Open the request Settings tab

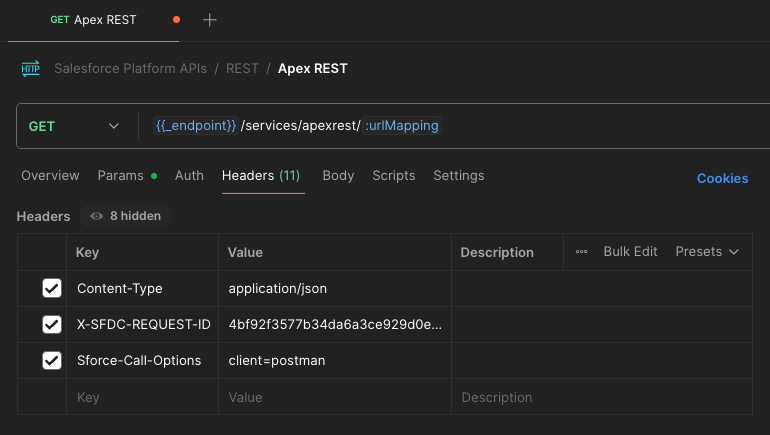click(x=459, y=176)
